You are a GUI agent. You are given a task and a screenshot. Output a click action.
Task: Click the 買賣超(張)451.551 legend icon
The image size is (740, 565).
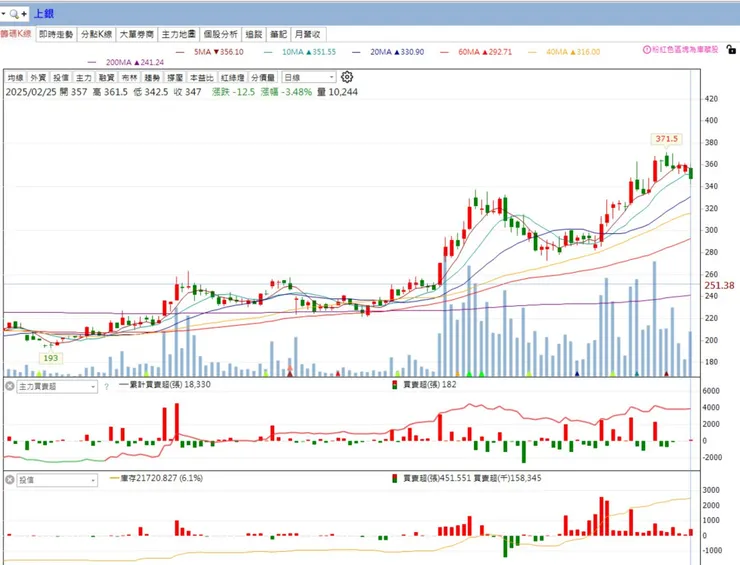click(x=395, y=478)
